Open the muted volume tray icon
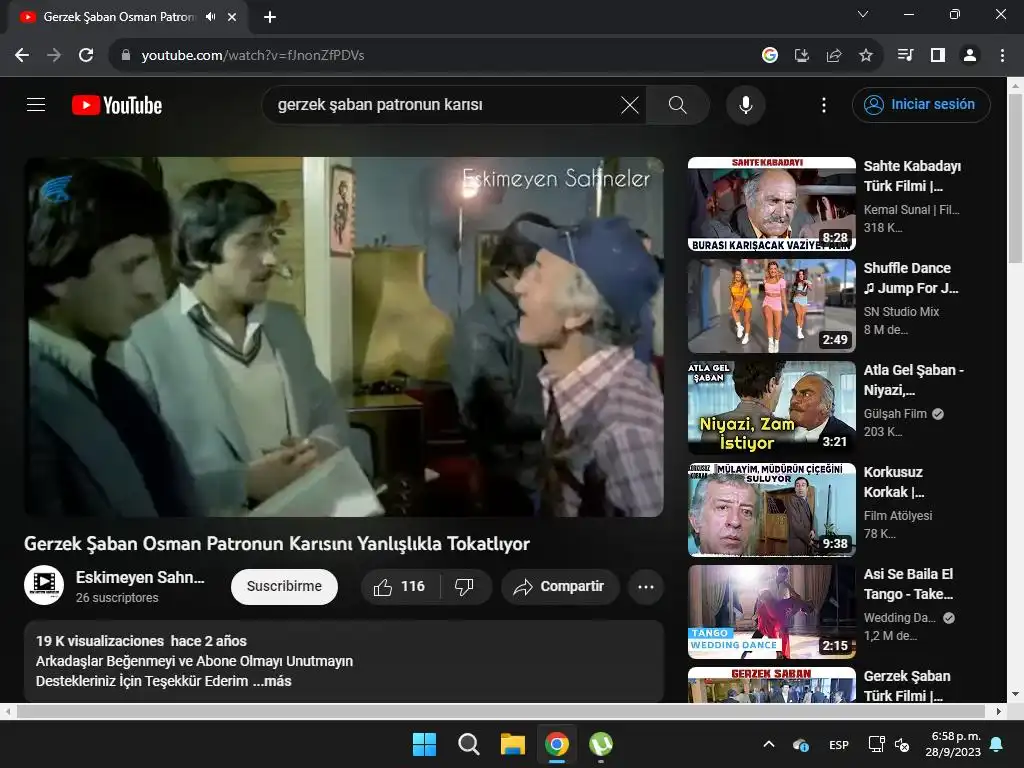Viewport: 1024px width, 768px height. (902, 744)
